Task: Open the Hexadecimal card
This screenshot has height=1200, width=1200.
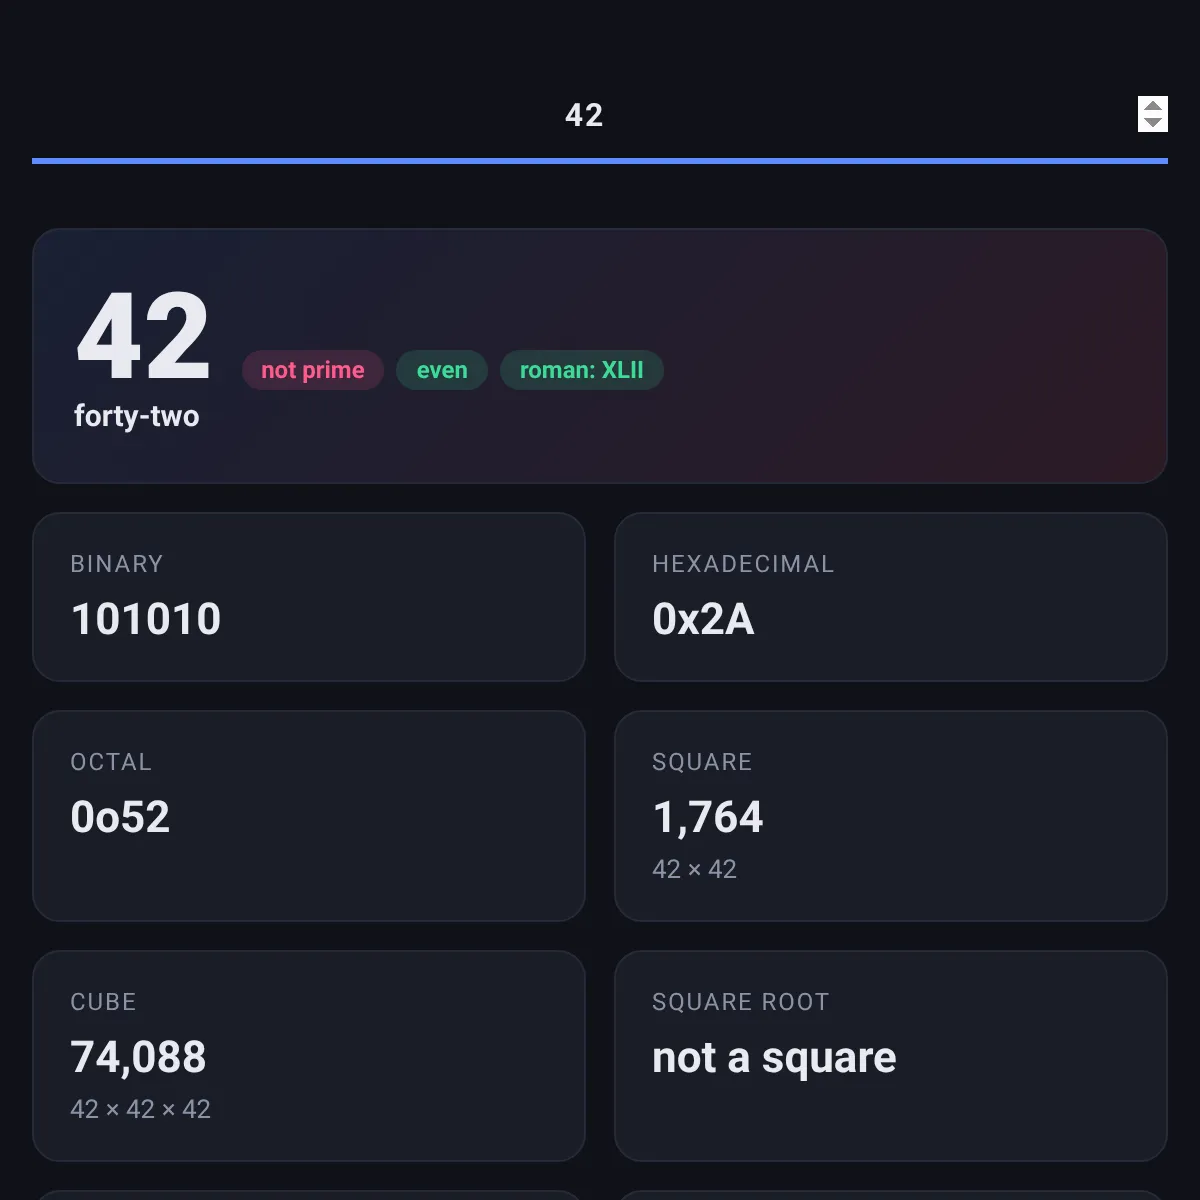Action: pyautogui.click(x=891, y=597)
